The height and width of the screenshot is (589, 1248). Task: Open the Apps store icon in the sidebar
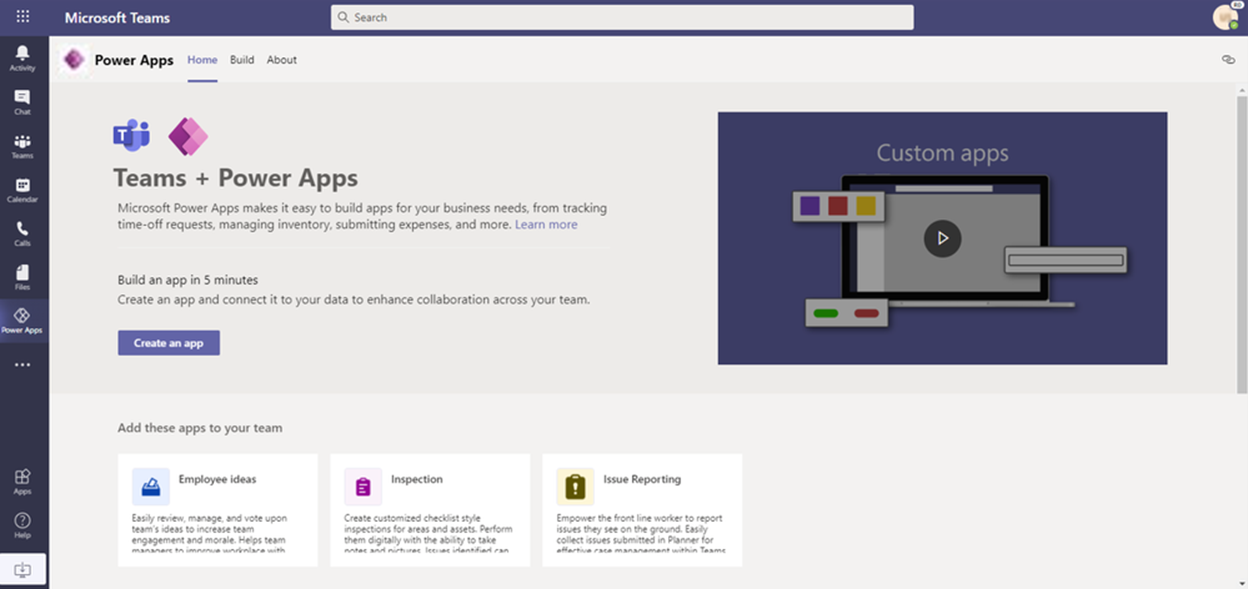(x=22, y=482)
